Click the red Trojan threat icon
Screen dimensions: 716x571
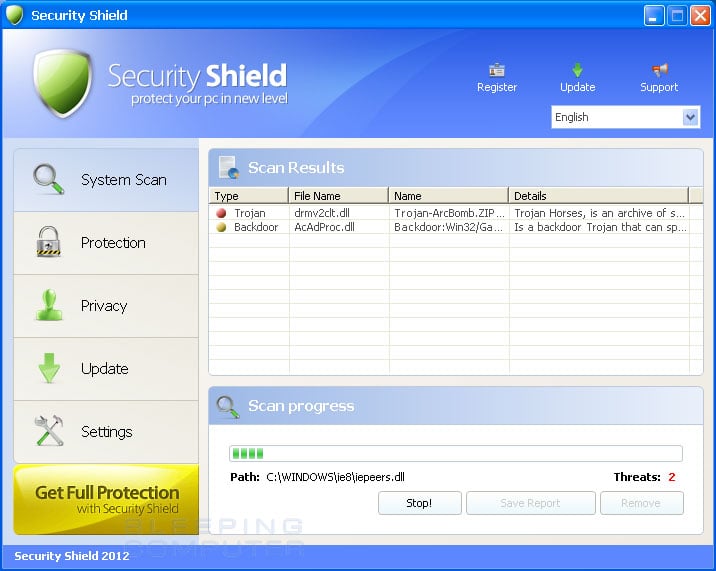[x=221, y=213]
